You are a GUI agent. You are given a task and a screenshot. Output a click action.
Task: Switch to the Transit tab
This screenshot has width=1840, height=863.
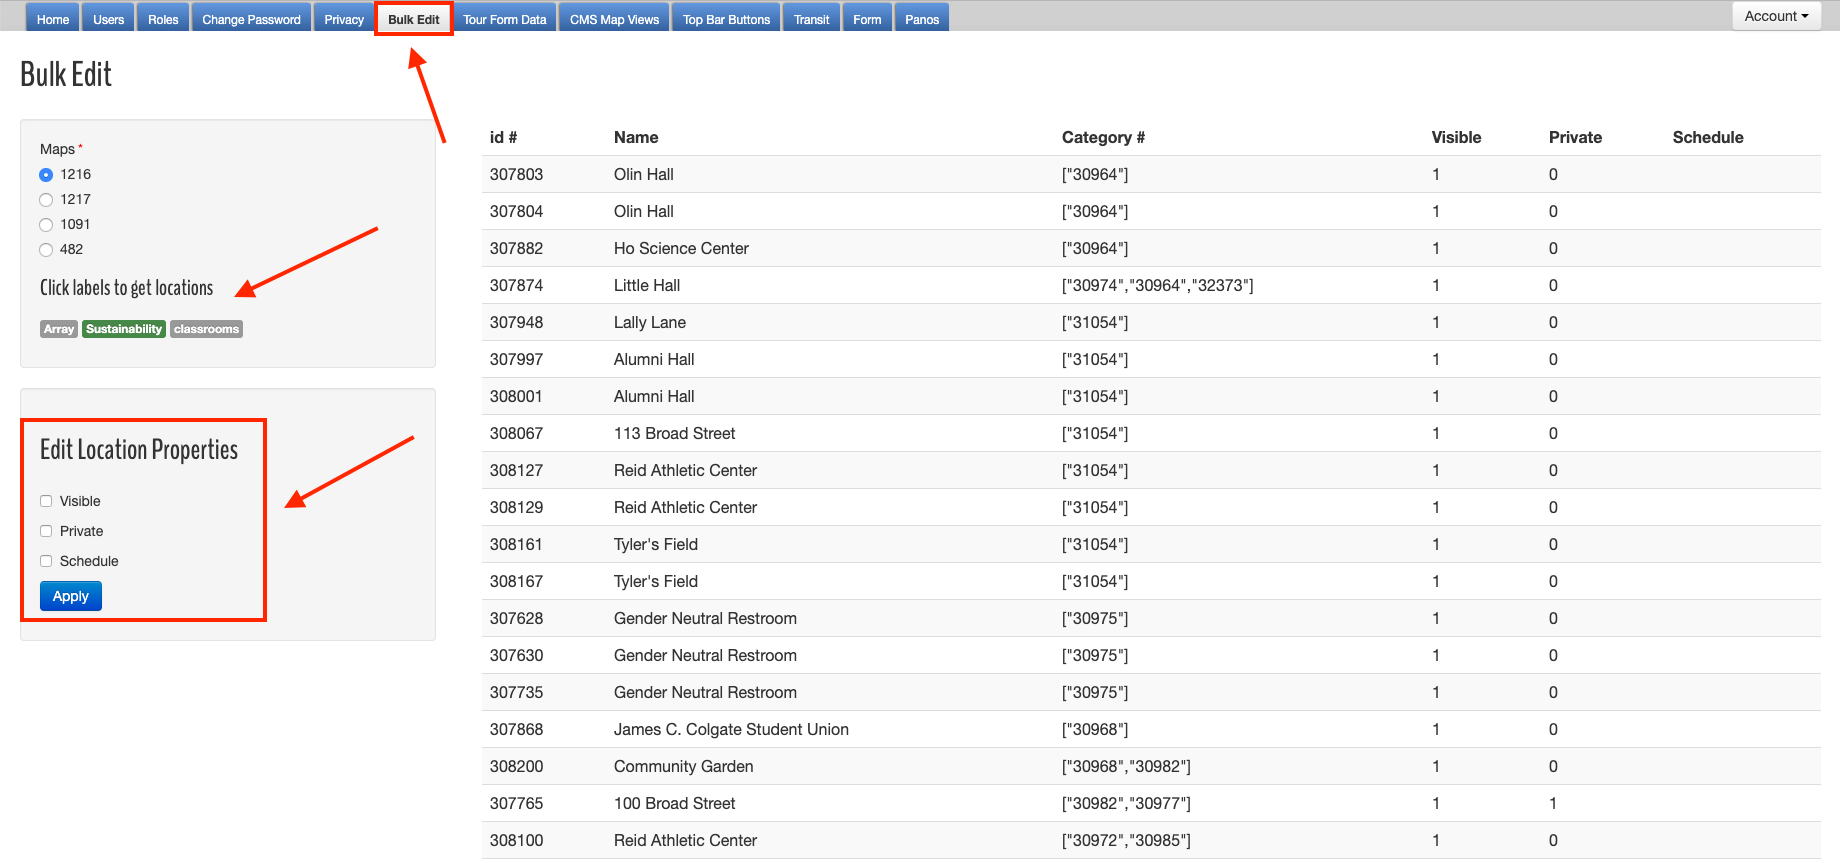(x=812, y=19)
